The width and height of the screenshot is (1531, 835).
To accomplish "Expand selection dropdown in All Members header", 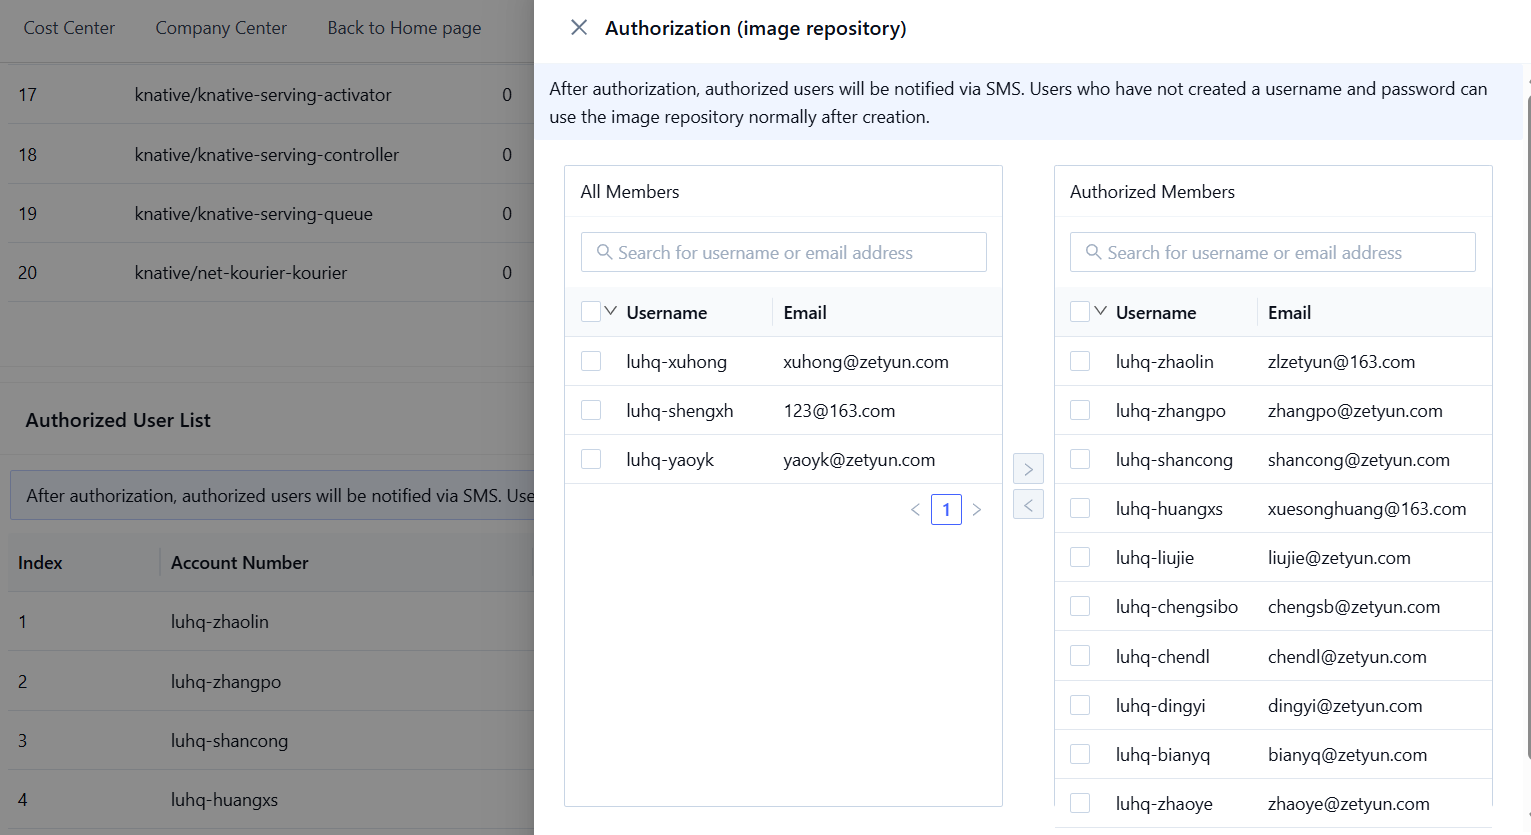I will 611,311.
